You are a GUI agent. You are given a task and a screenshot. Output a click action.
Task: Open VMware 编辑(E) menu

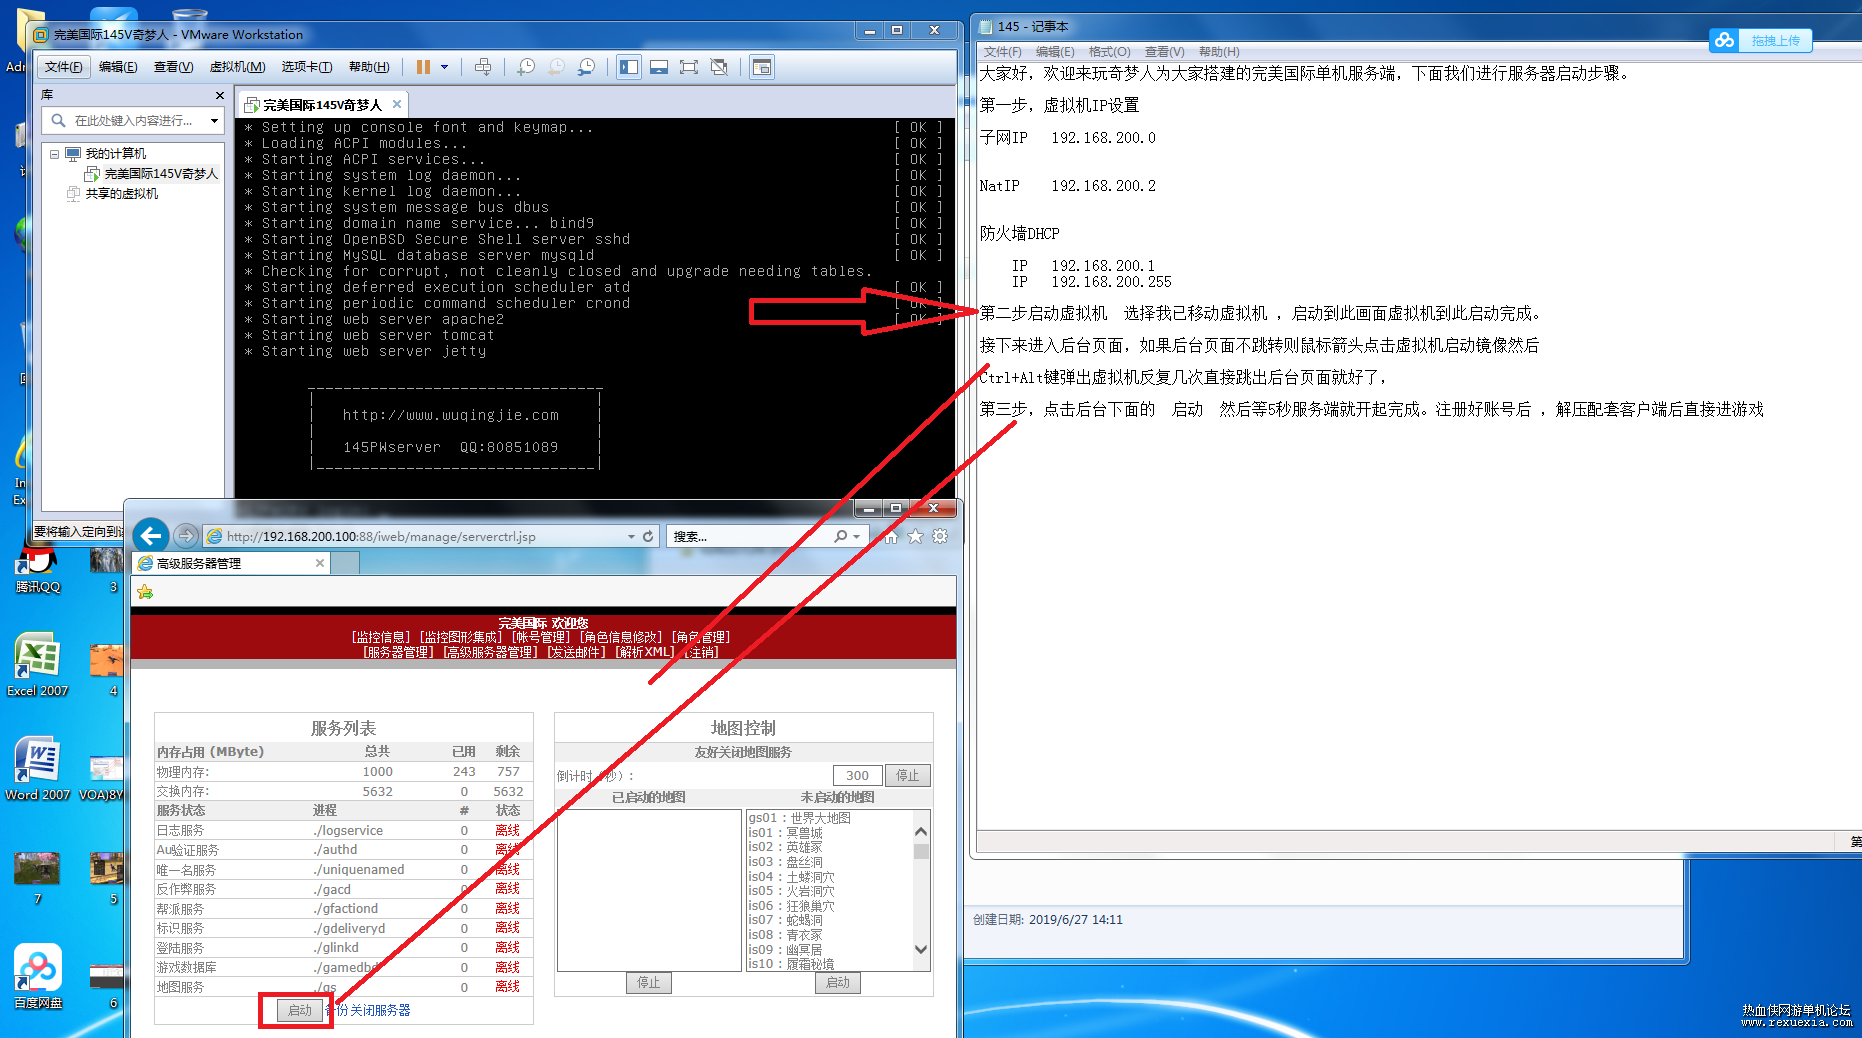(x=118, y=67)
